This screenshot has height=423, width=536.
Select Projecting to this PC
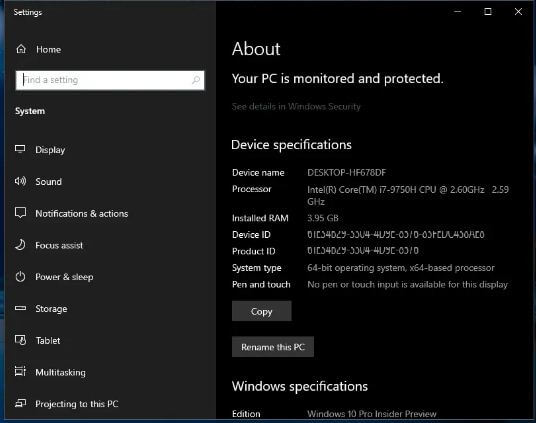77,404
